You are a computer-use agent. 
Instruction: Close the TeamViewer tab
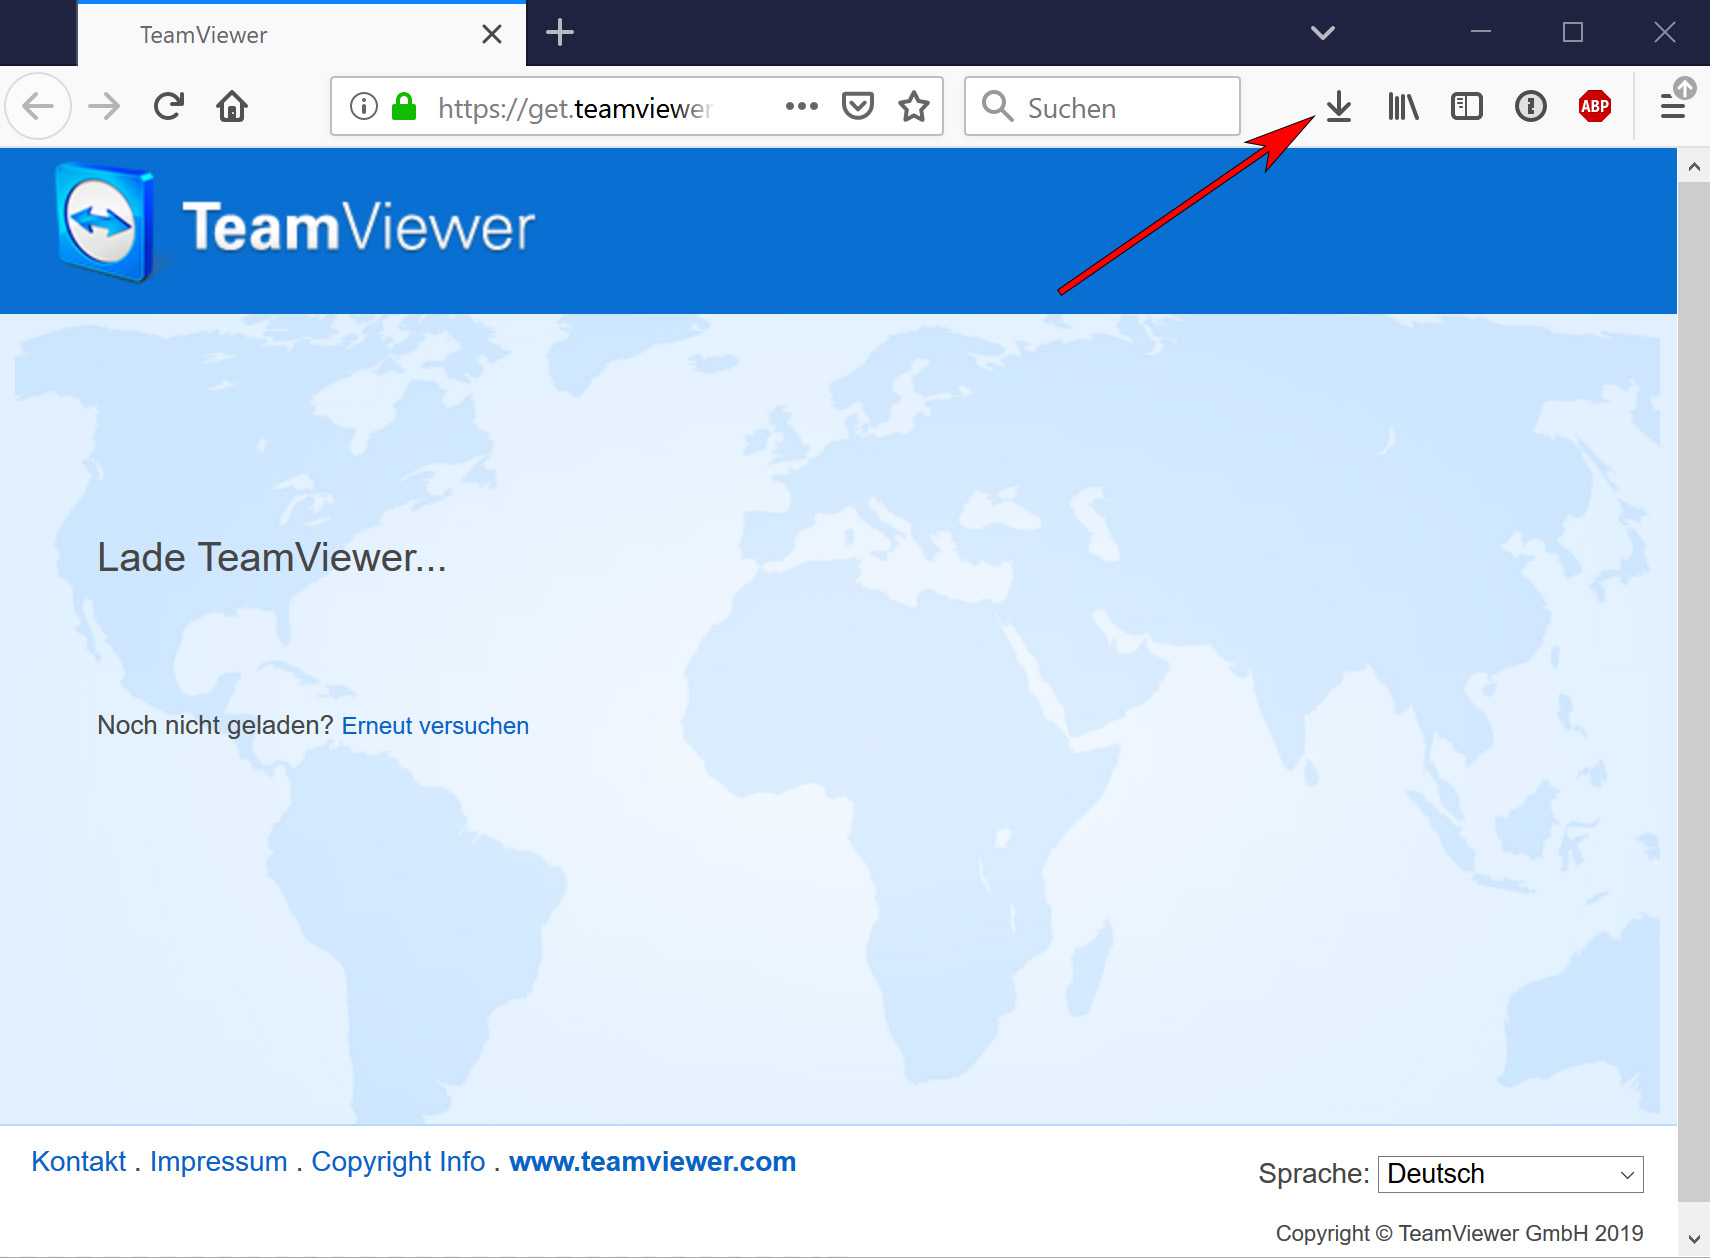492,35
